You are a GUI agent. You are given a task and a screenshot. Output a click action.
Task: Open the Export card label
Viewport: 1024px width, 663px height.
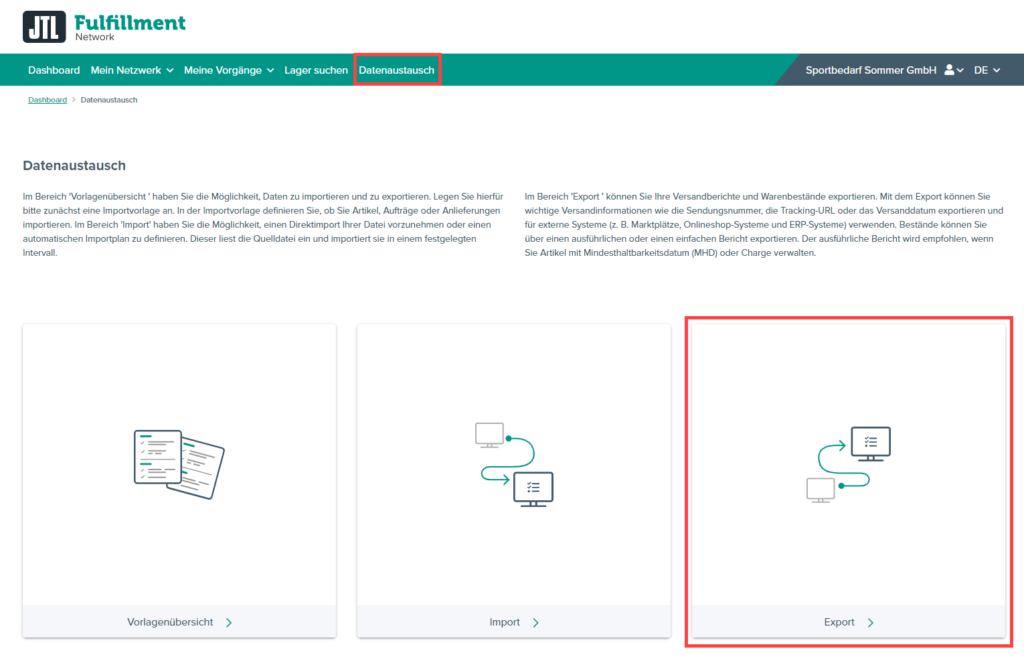click(839, 622)
